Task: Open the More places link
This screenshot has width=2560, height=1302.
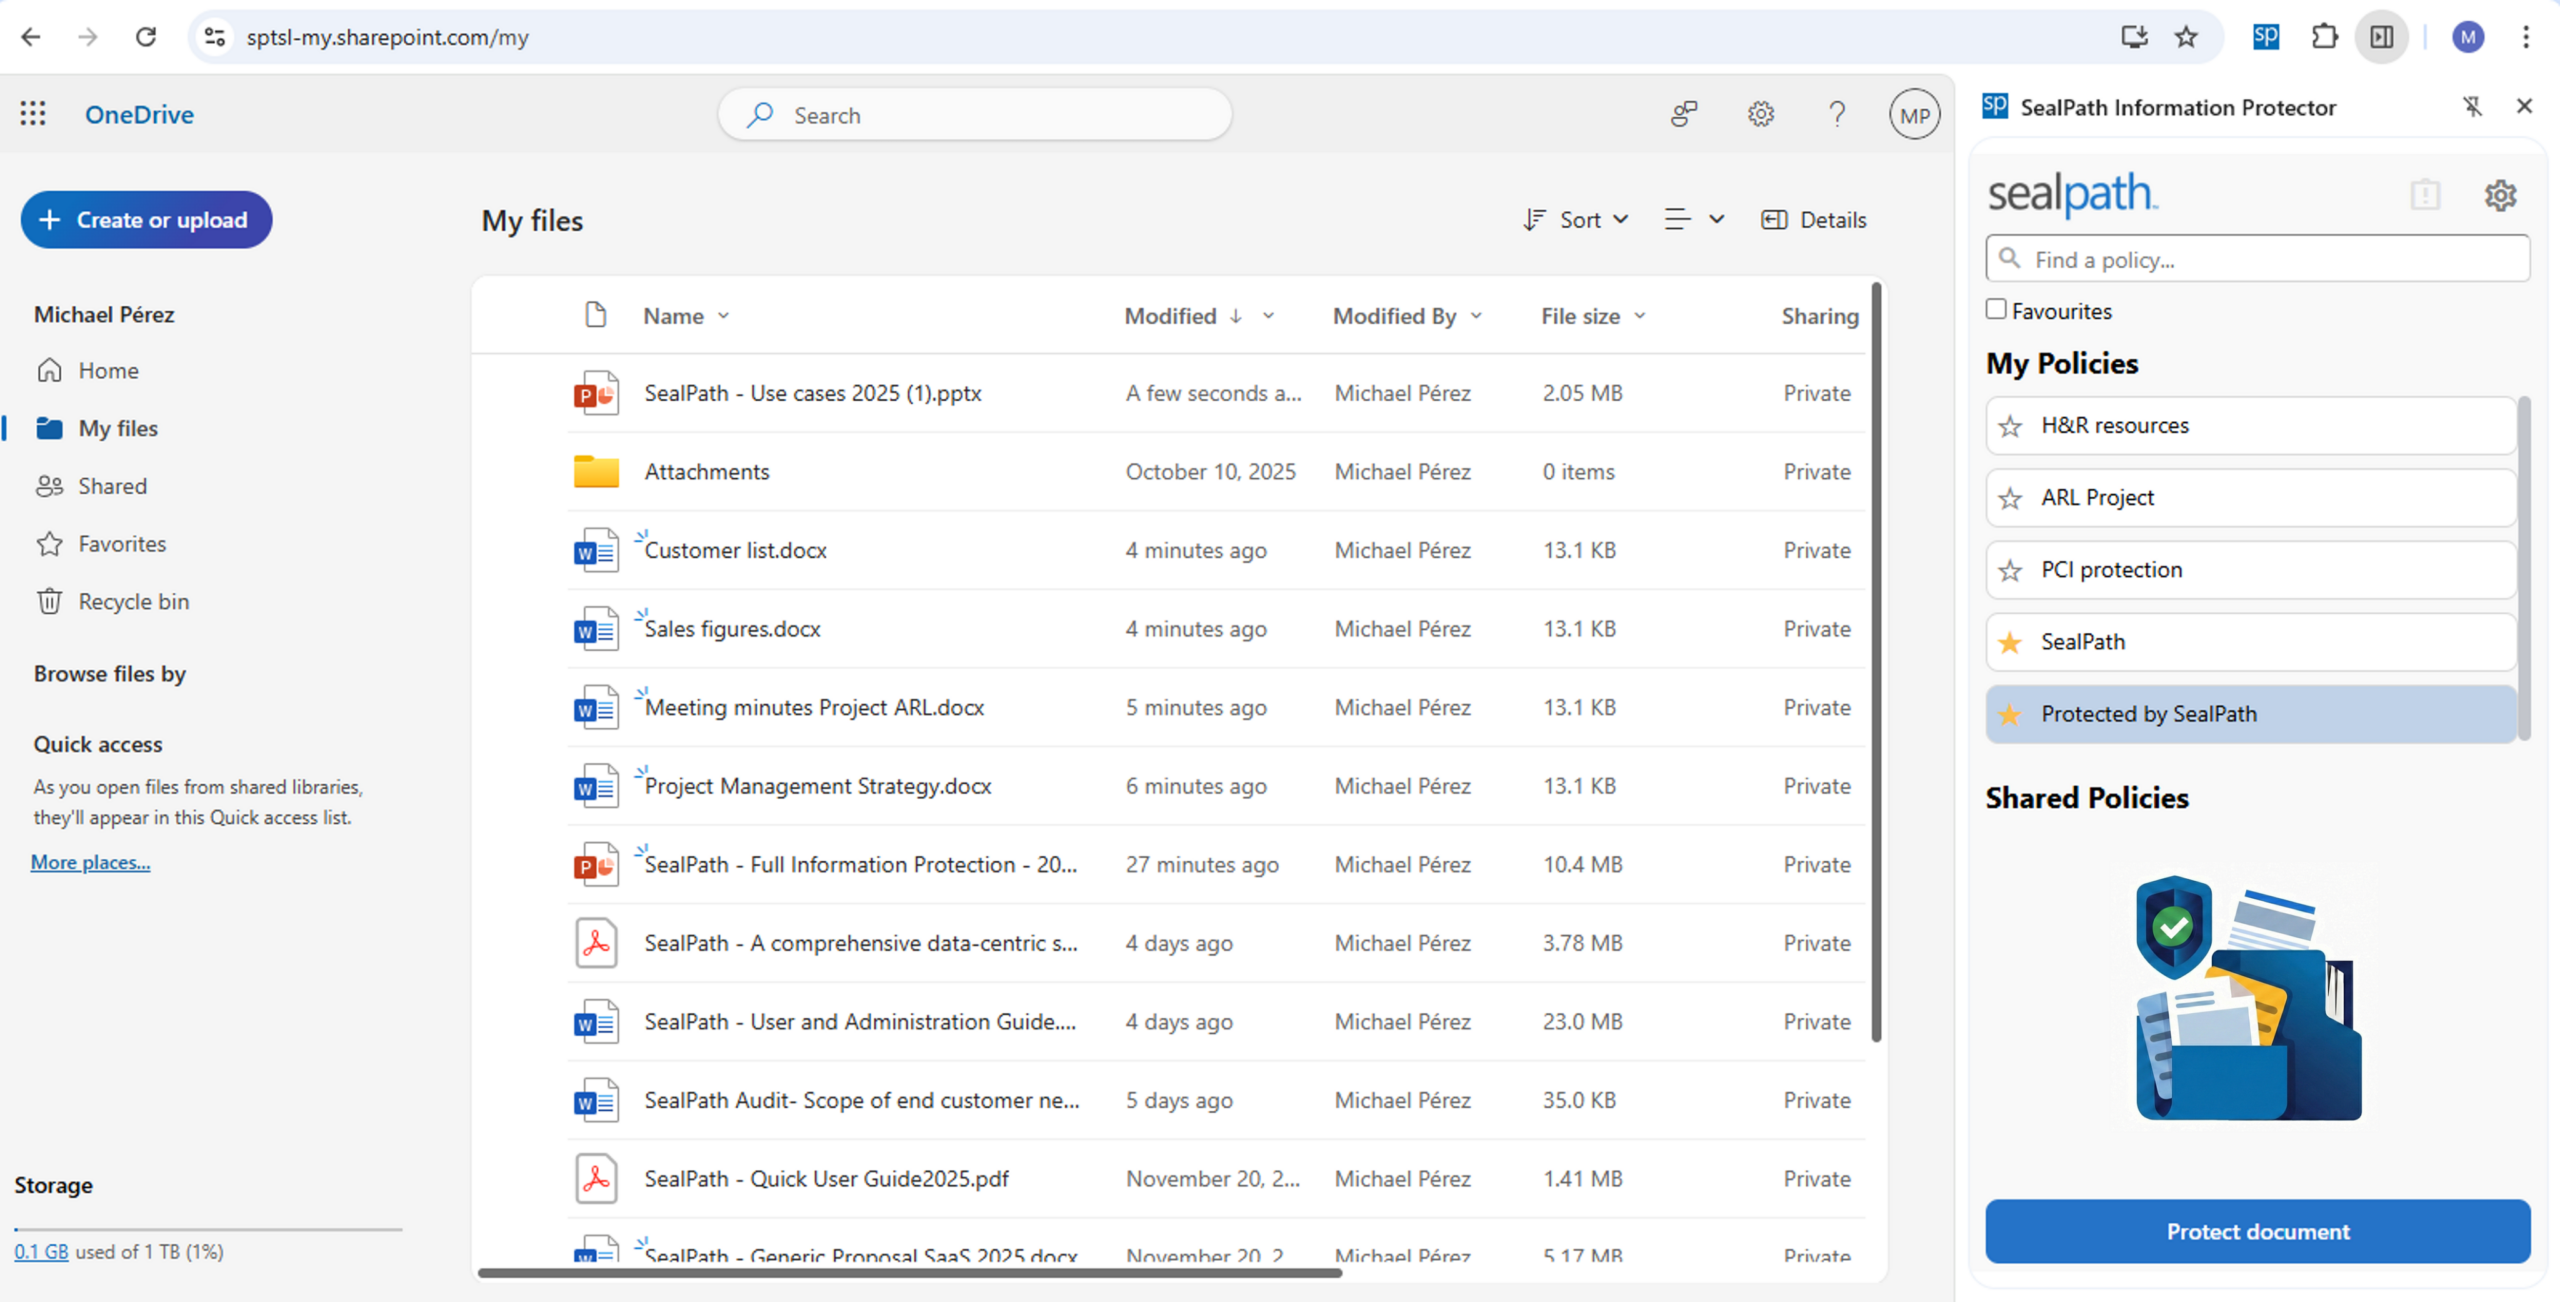Action: (x=89, y=862)
